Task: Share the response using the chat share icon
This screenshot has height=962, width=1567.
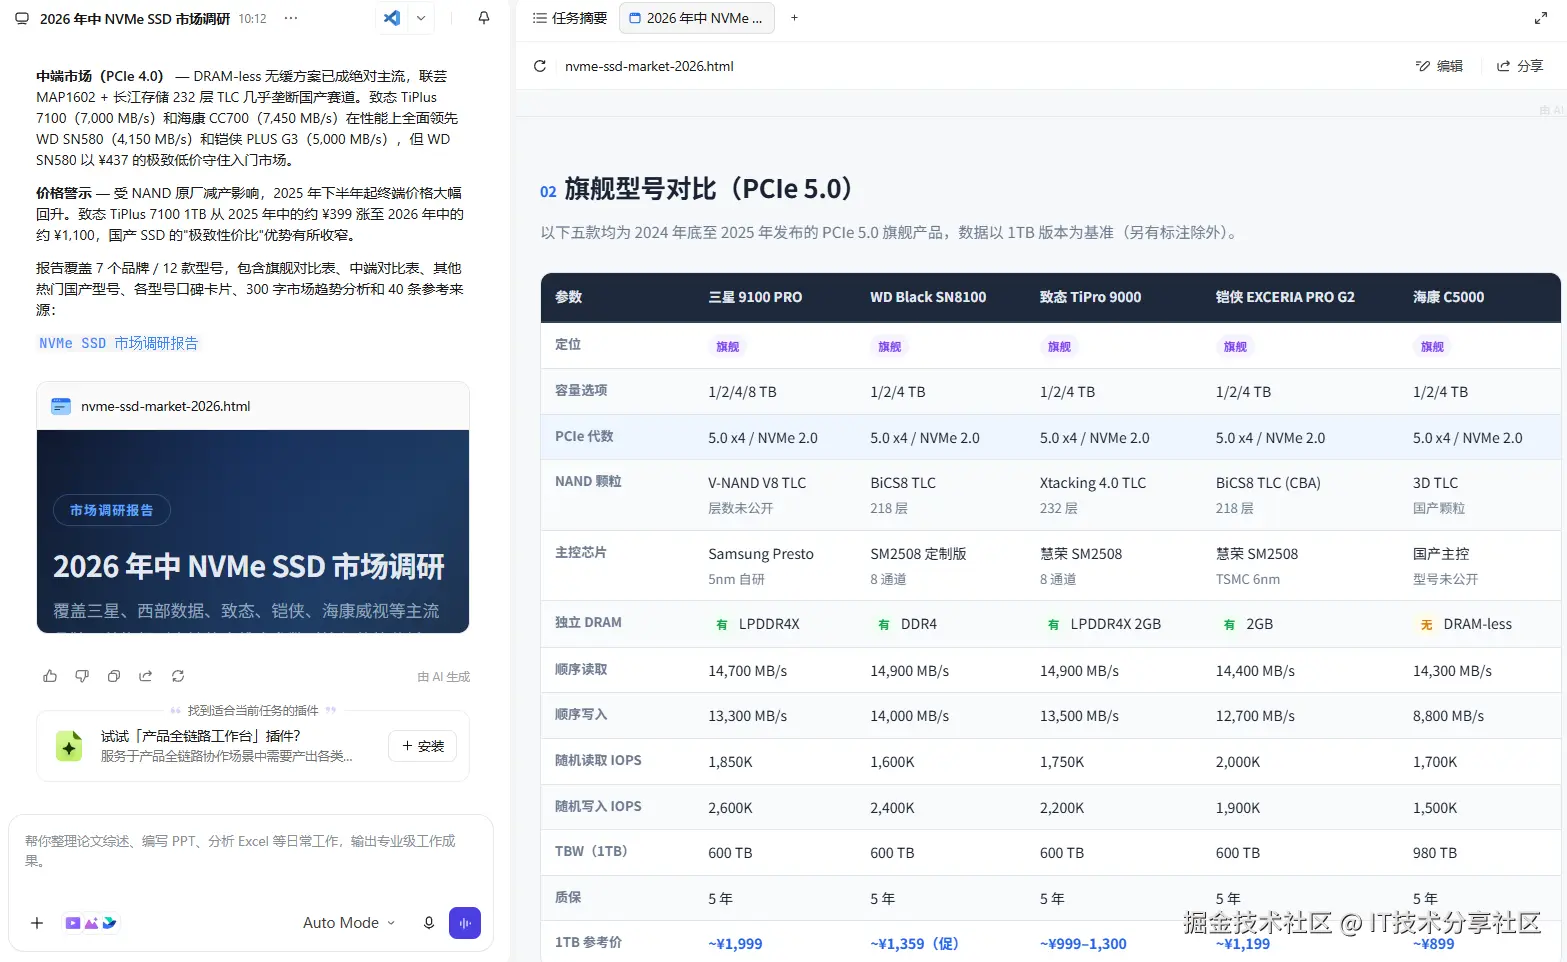Action: pyautogui.click(x=146, y=676)
